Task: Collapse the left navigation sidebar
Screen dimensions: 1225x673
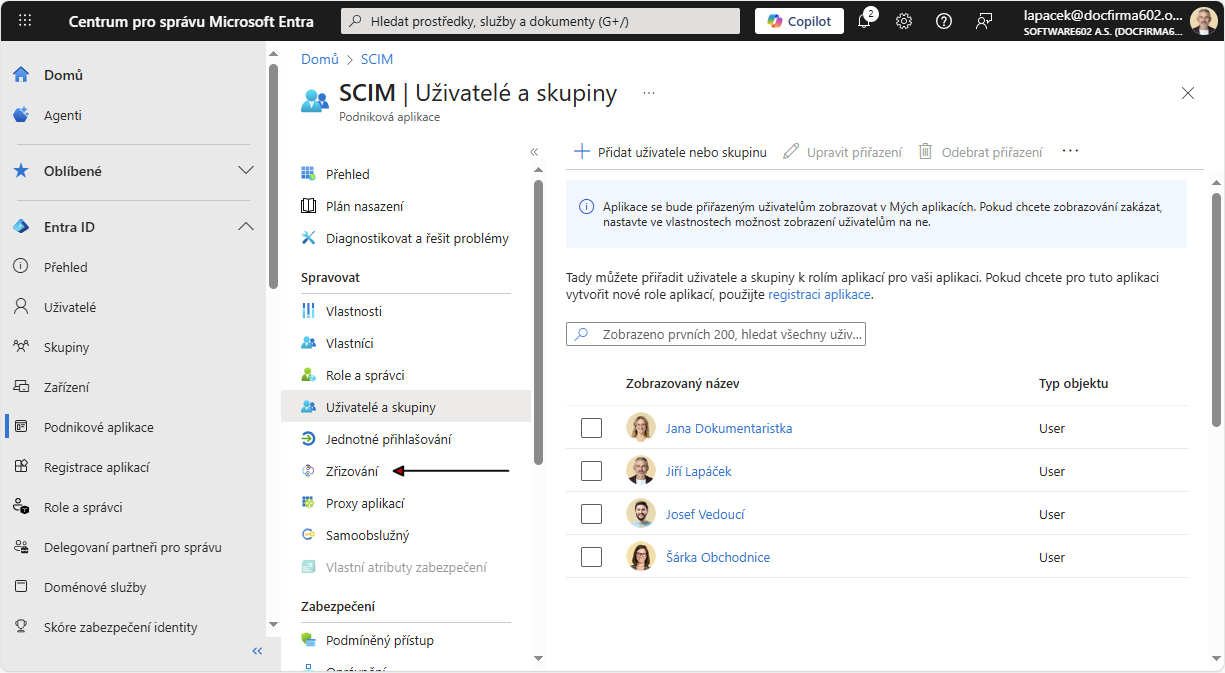Action: coord(257,651)
